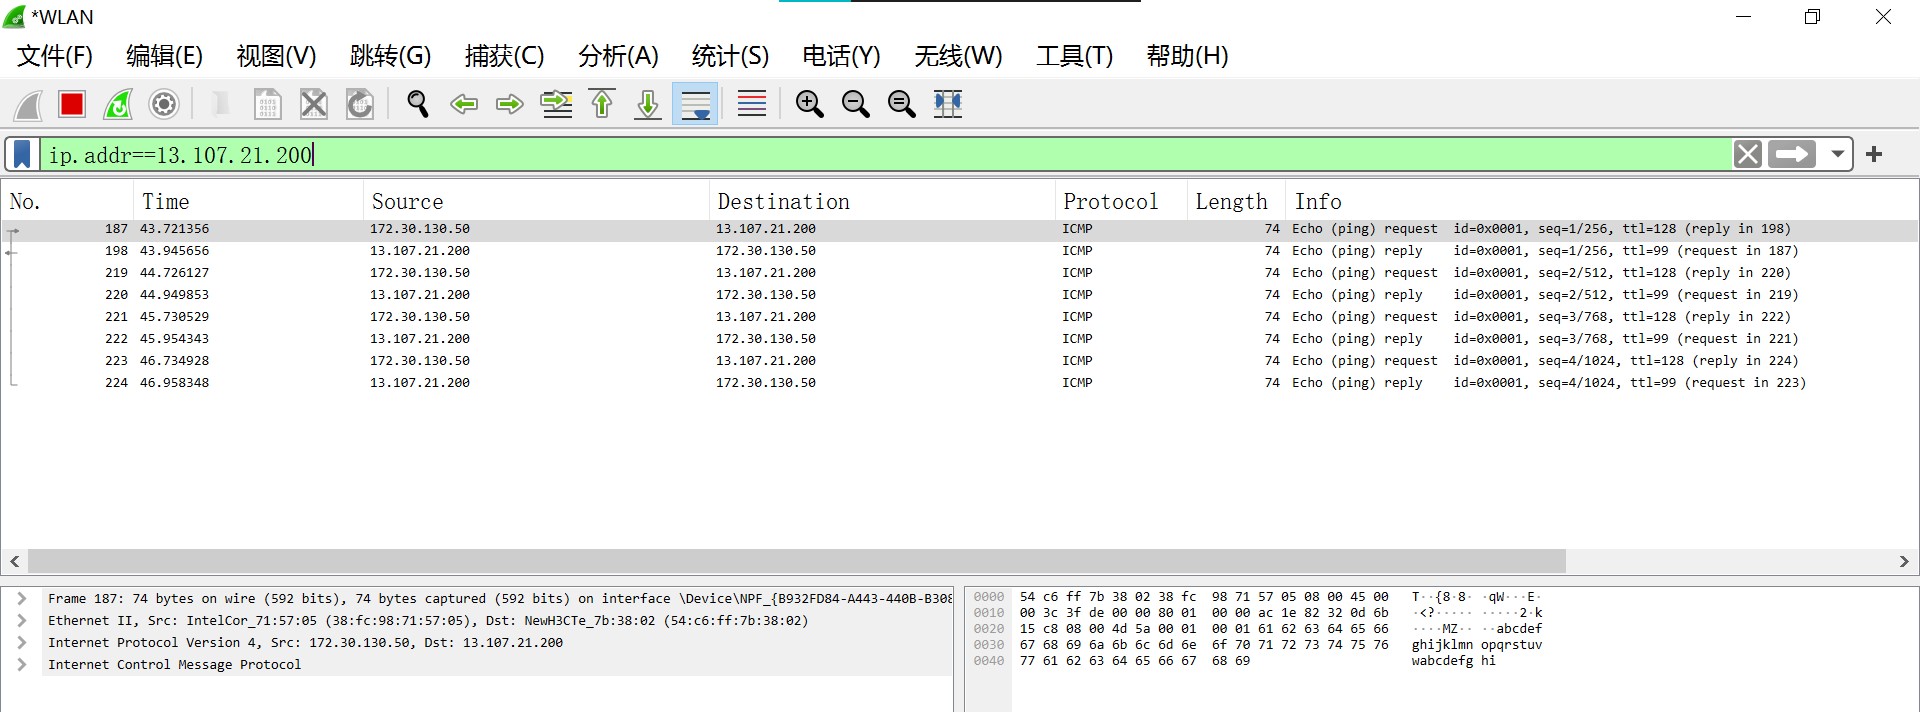Start capturing packets with the shark fin icon
Image resolution: width=1920 pixels, height=712 pixels.
(28, 104)
